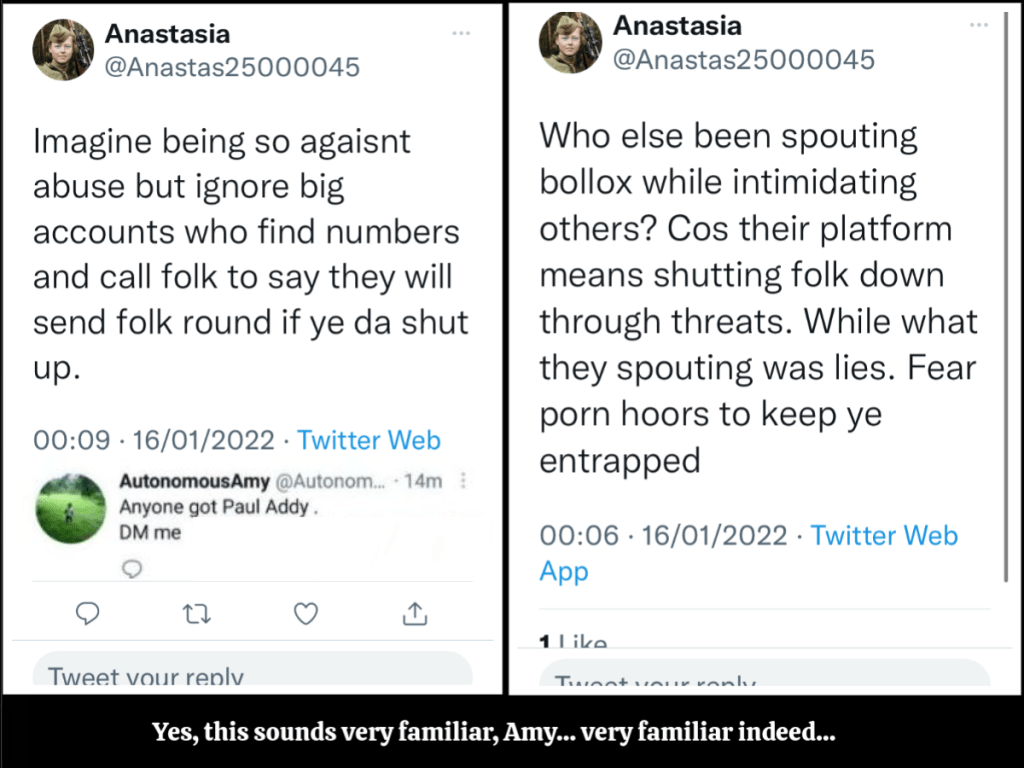This screenshot has height=768, width=1024.
Task: Click the share icon on the left tweet
Action: [415, 613]
